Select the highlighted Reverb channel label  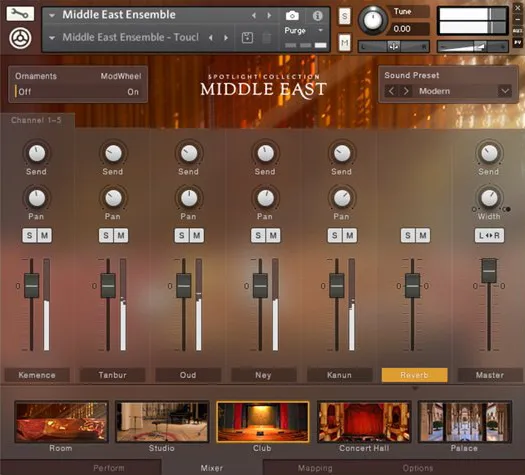click(x=415, y=375)
